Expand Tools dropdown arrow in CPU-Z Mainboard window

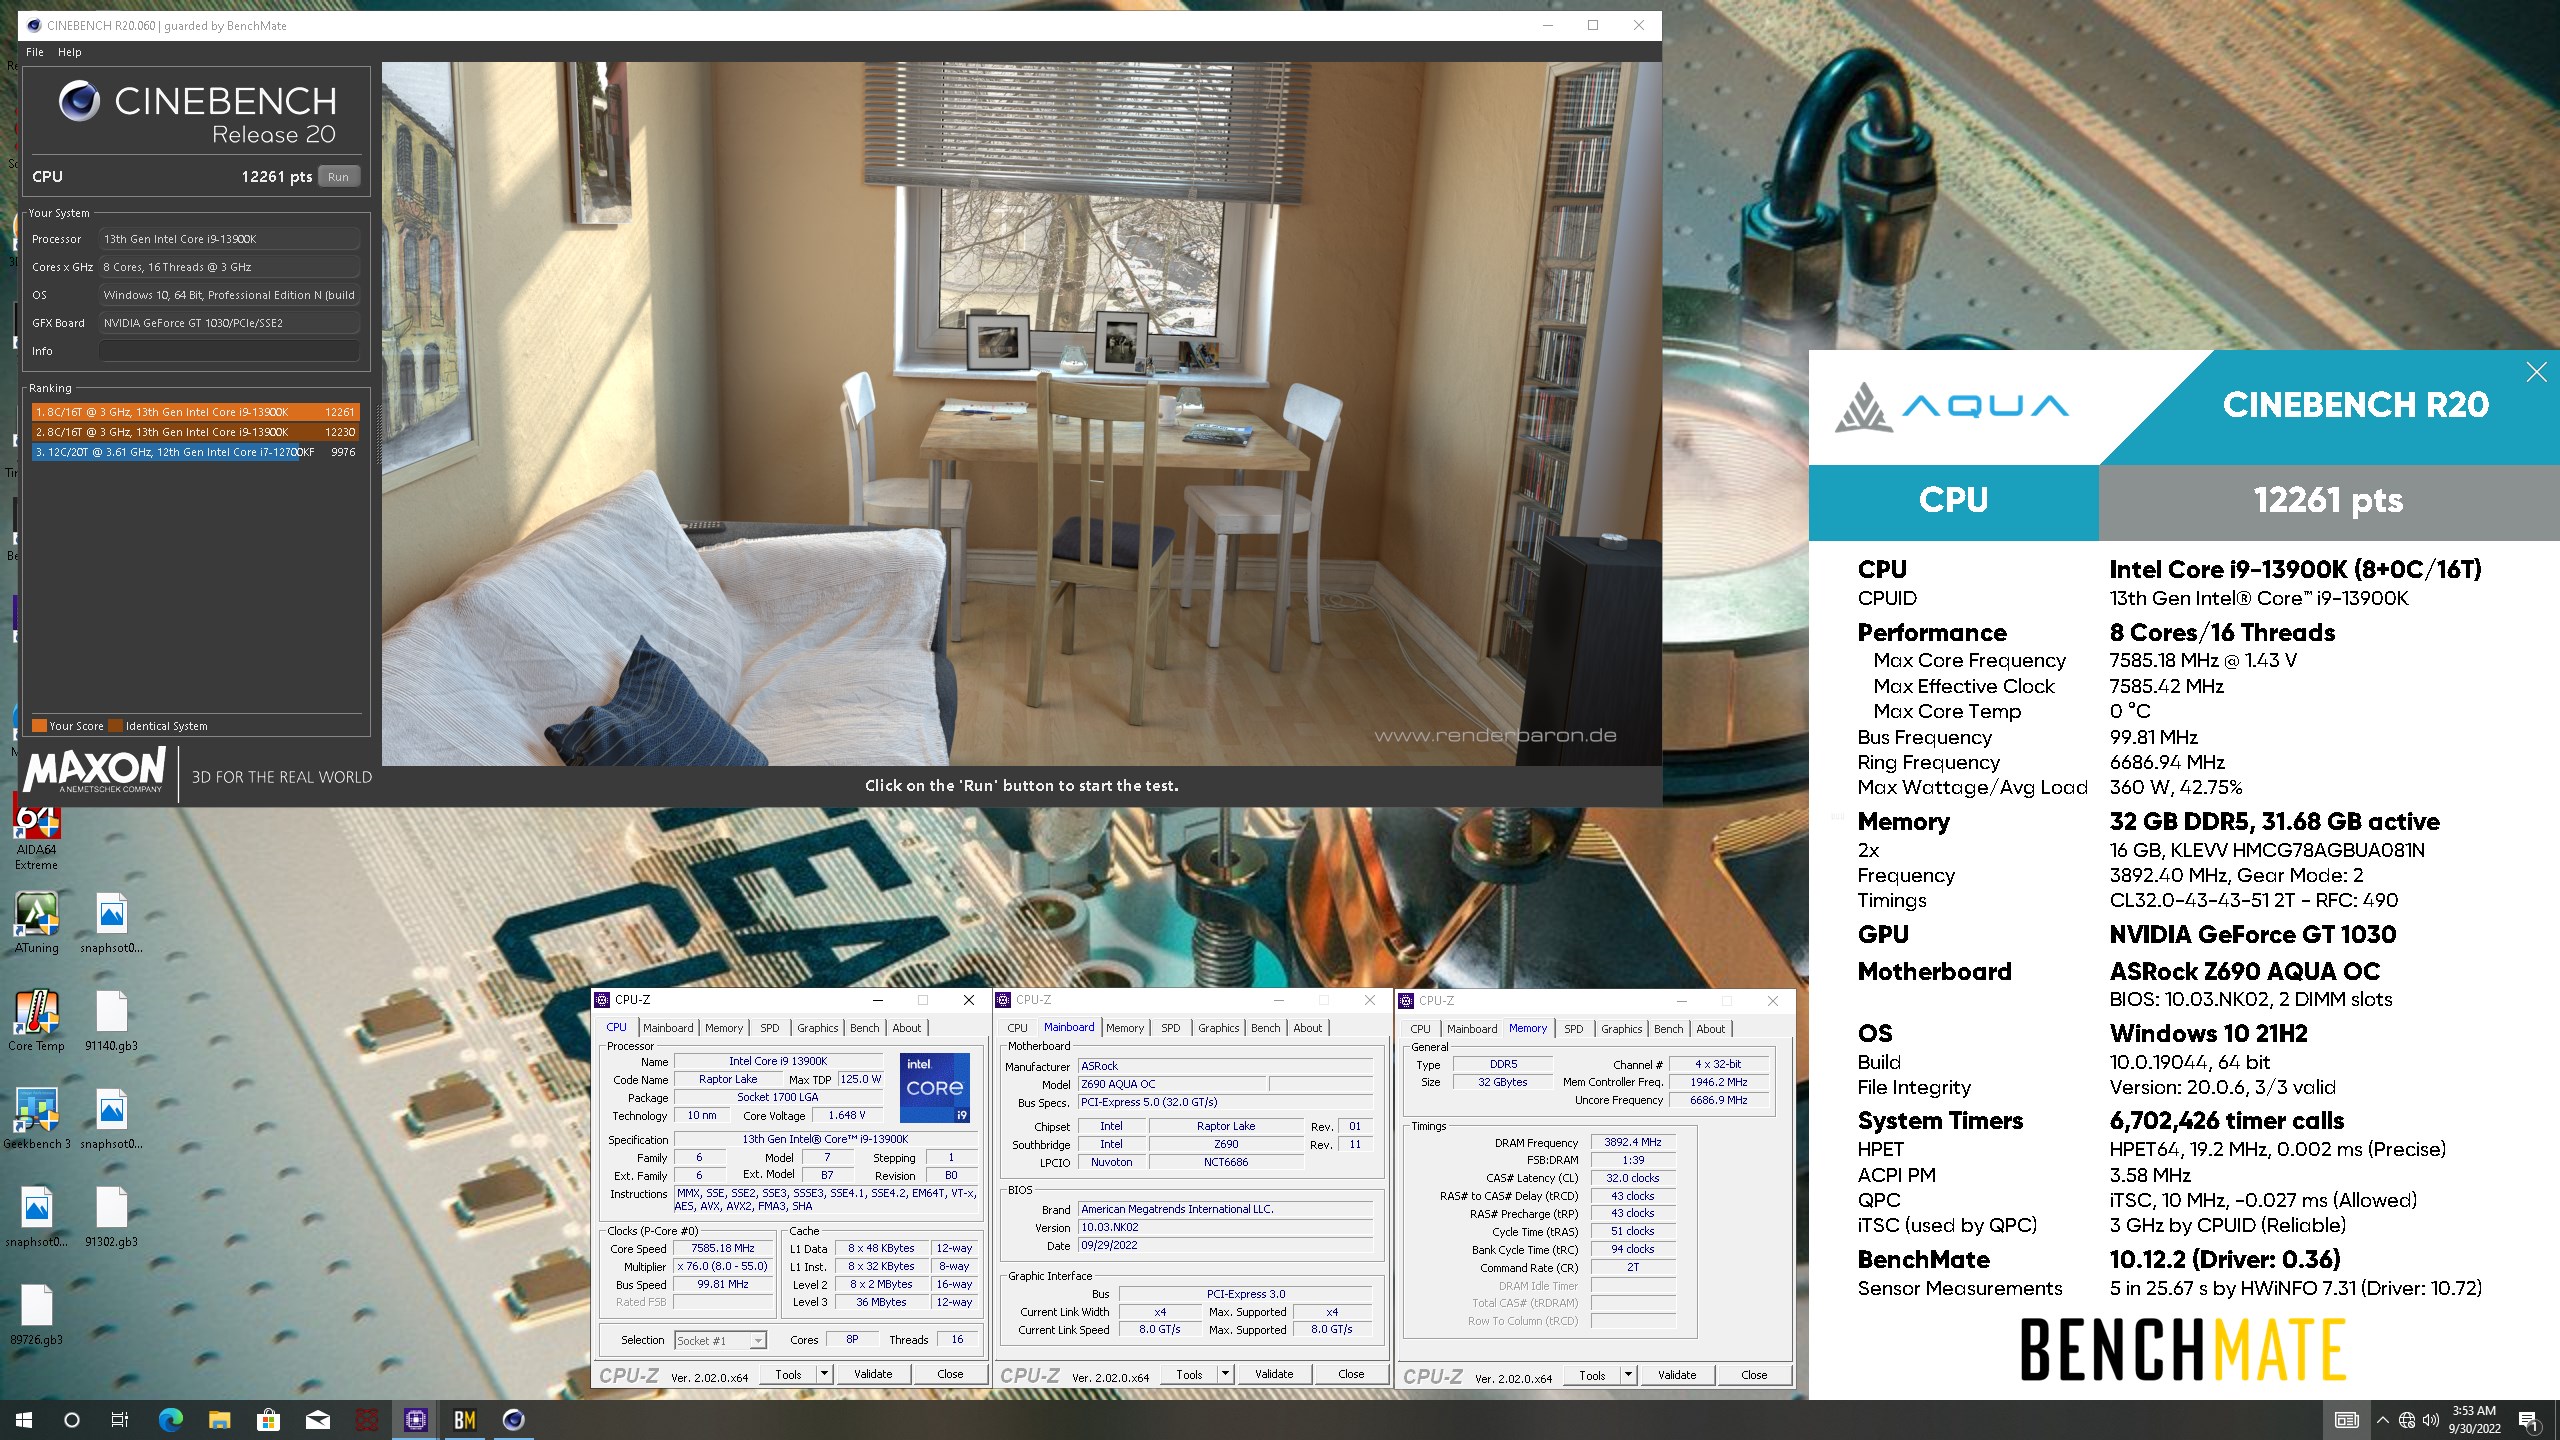tap(1225, 1374)
